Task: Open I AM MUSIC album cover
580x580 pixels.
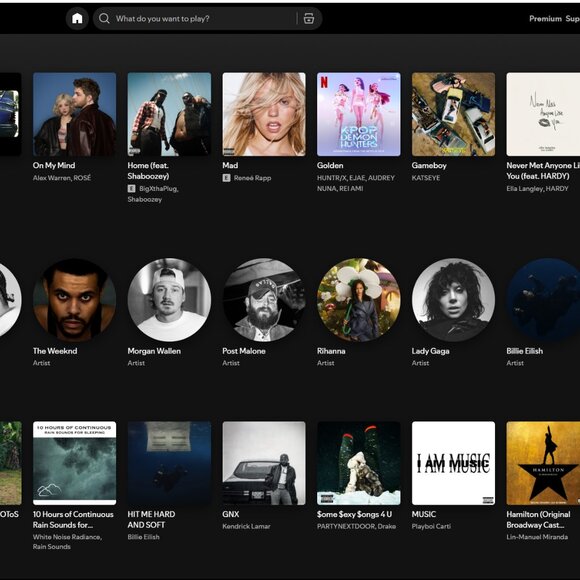Action: [x=453, y=463]
